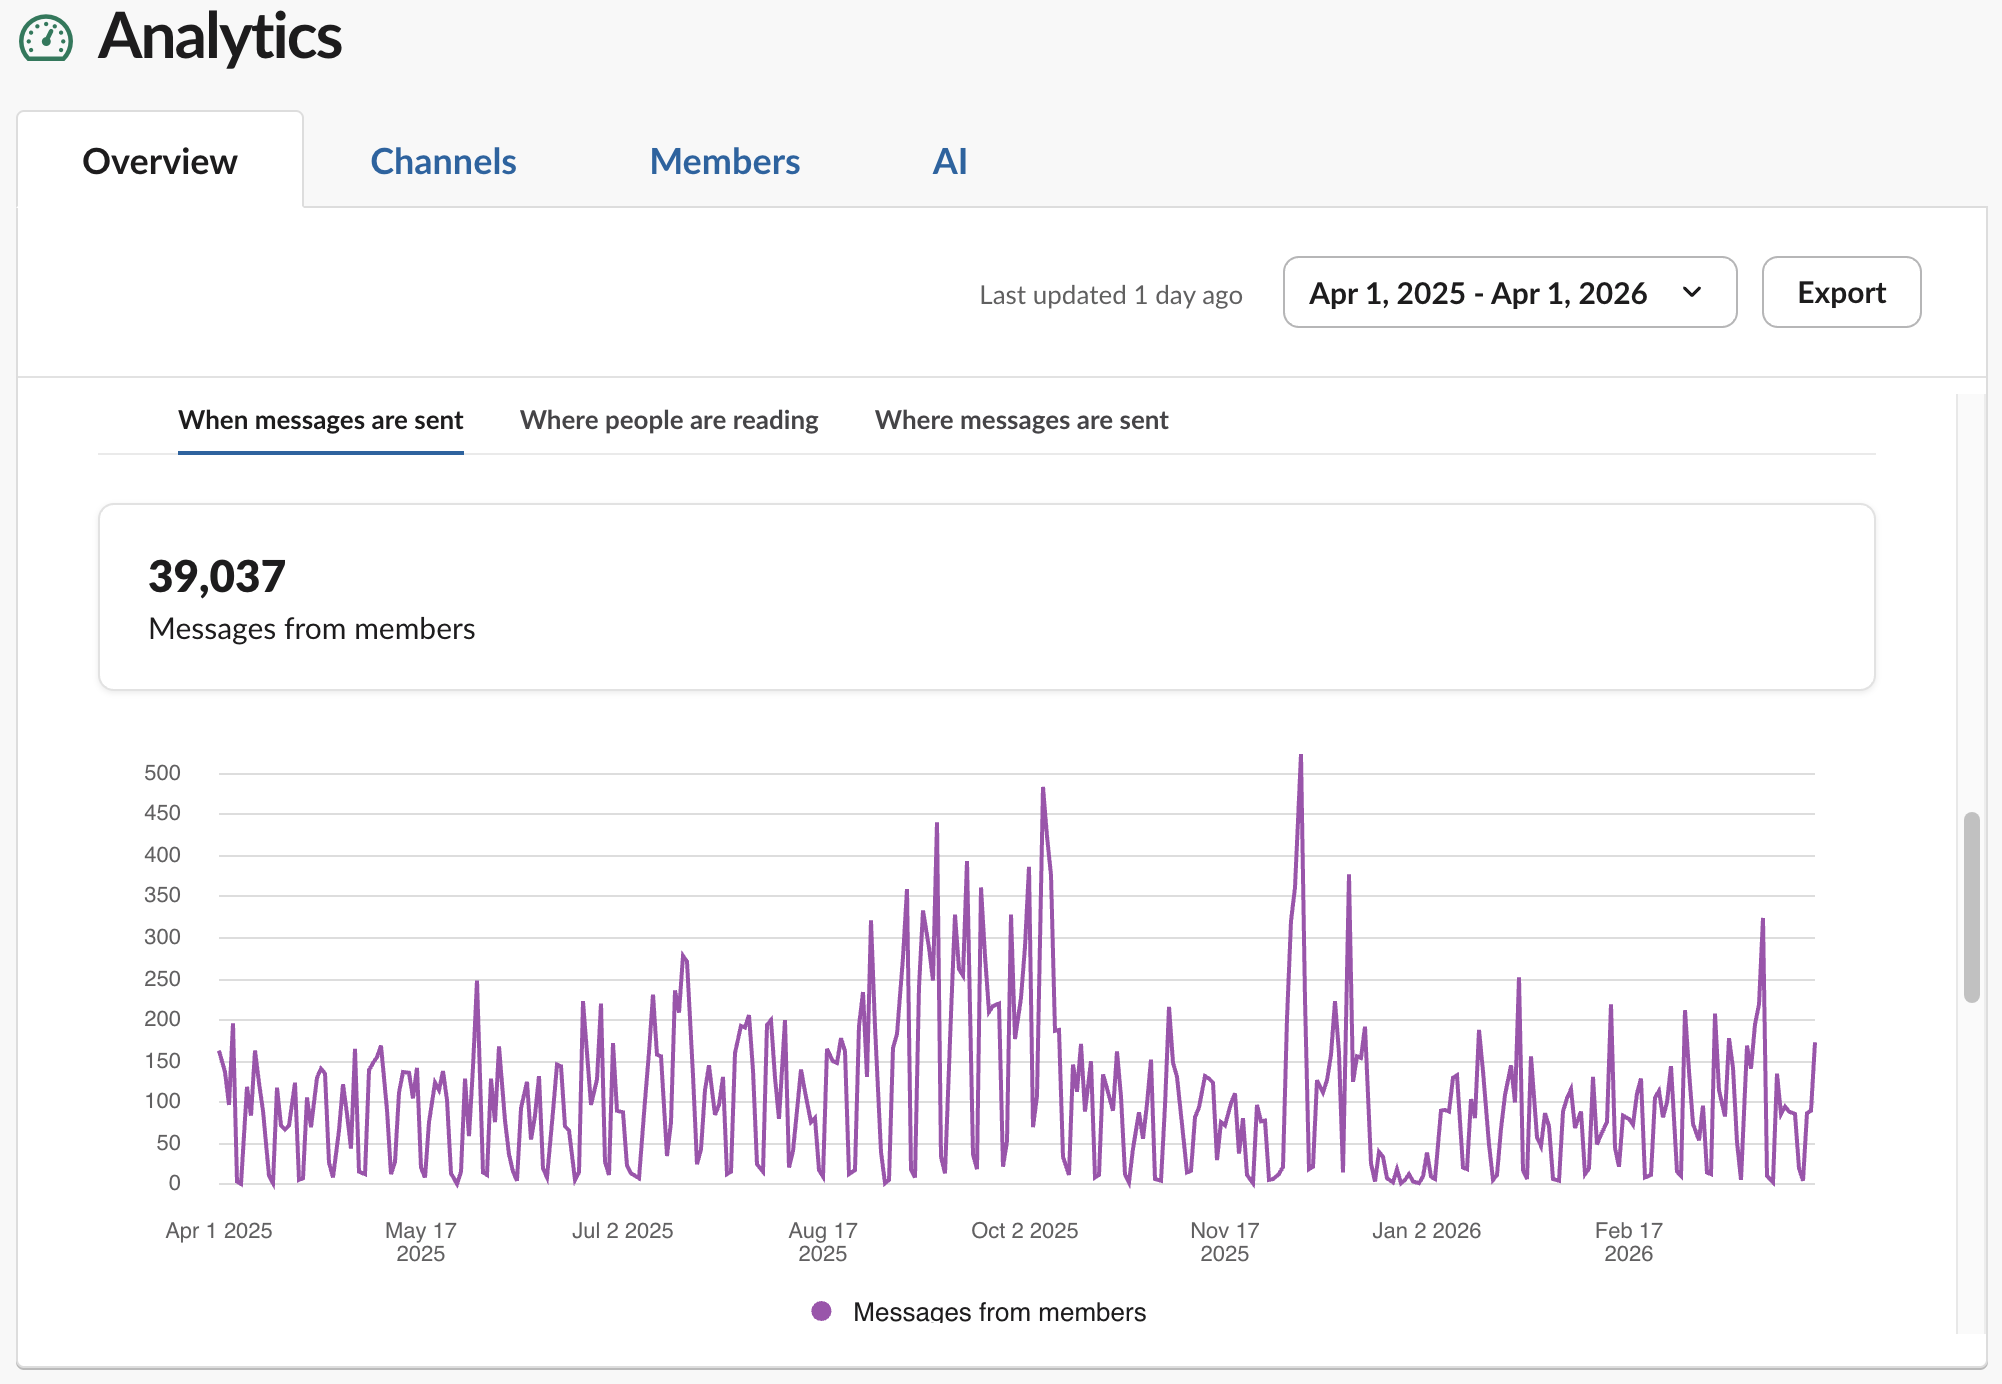Image resolution: width=2002 pixels, height=1384 pixels.
Task: Click the Oct 2 2025 axis label
Action: [x=1024, y=1231]
